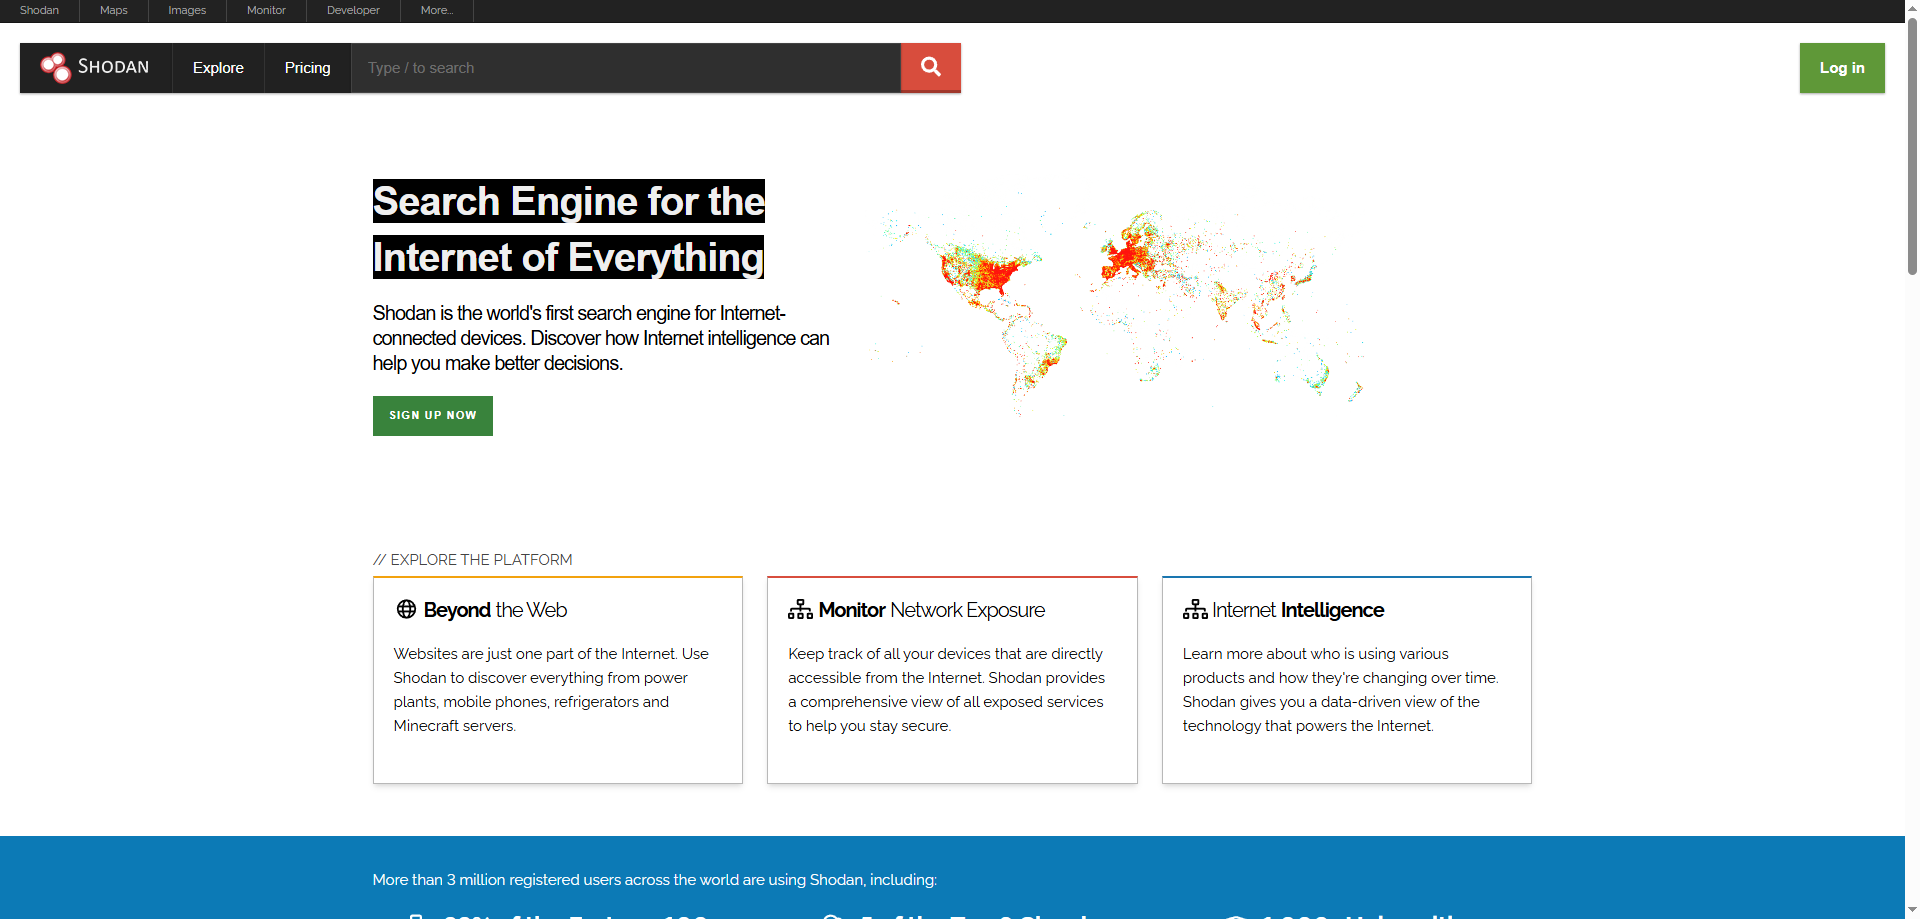
Task: Click the SHODAN wordmark in the navbar
Action: coord(114,67)
